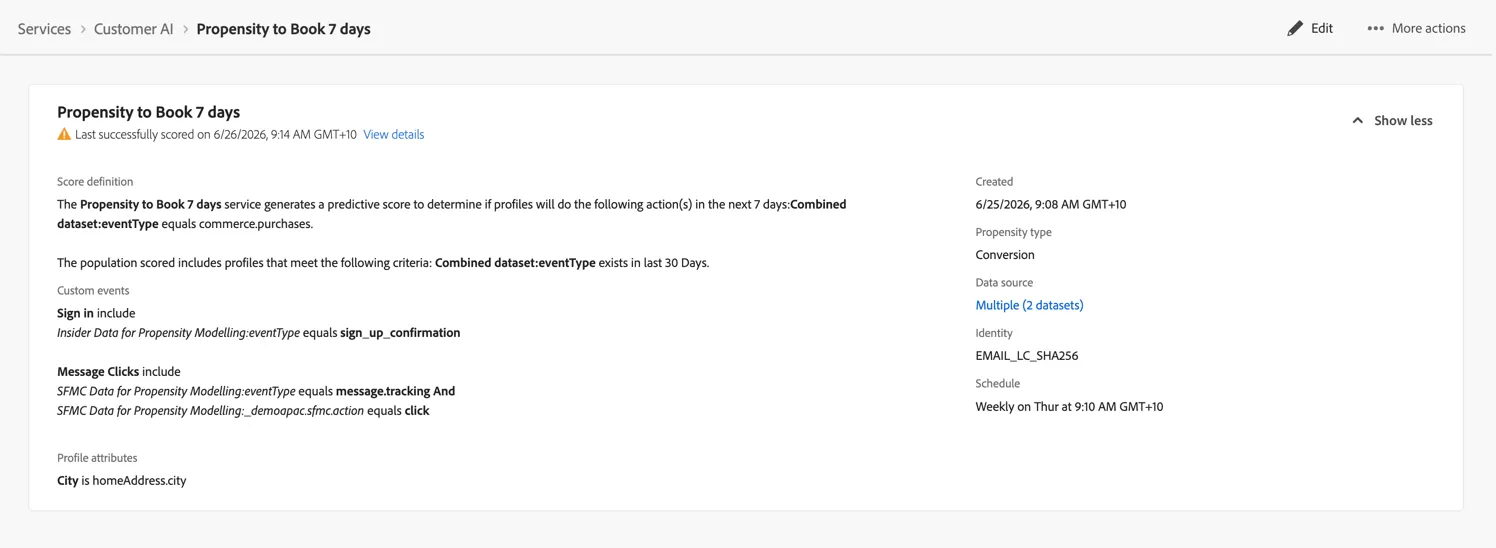The image size is (1496, 548).
Task: Click the Edit button label
Action: coord(1322,28)
